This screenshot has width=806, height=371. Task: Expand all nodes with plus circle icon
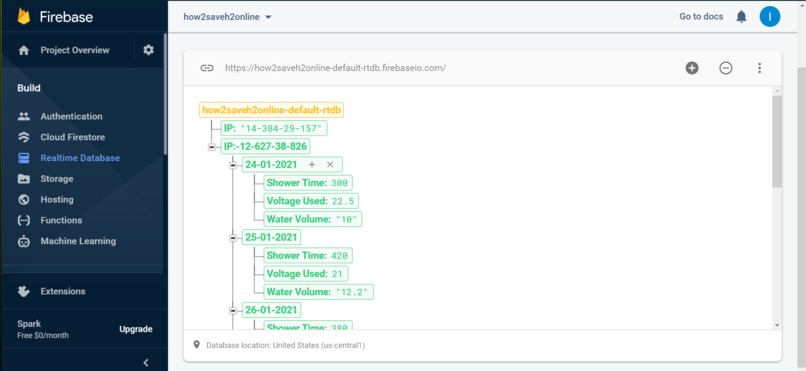pos(692,68)
